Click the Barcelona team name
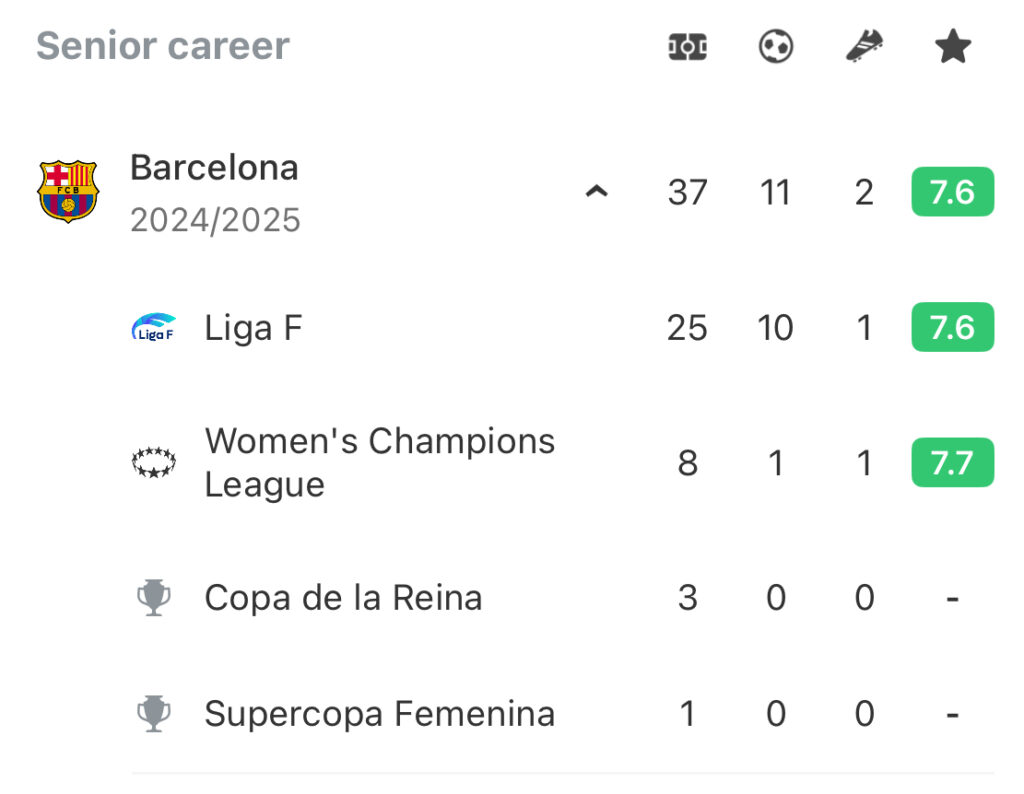1024x794 pixels. click(x=214, y=168)
